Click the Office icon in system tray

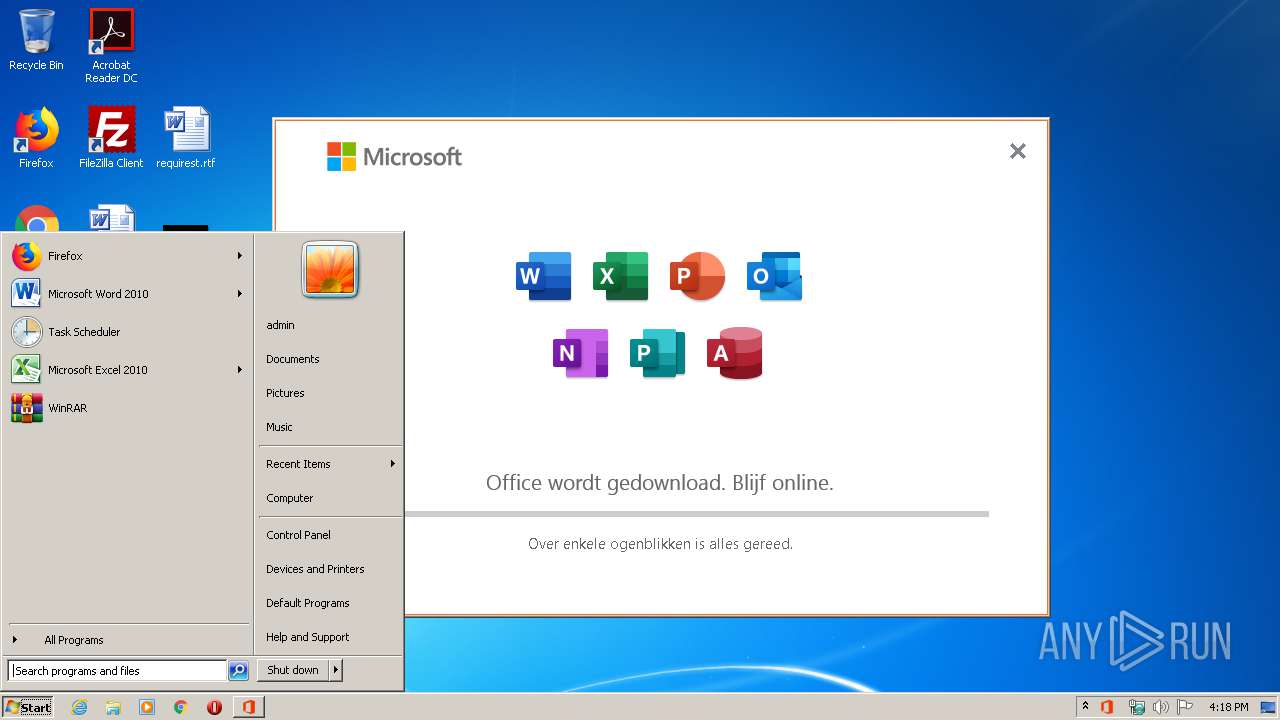pos(1107,707)
